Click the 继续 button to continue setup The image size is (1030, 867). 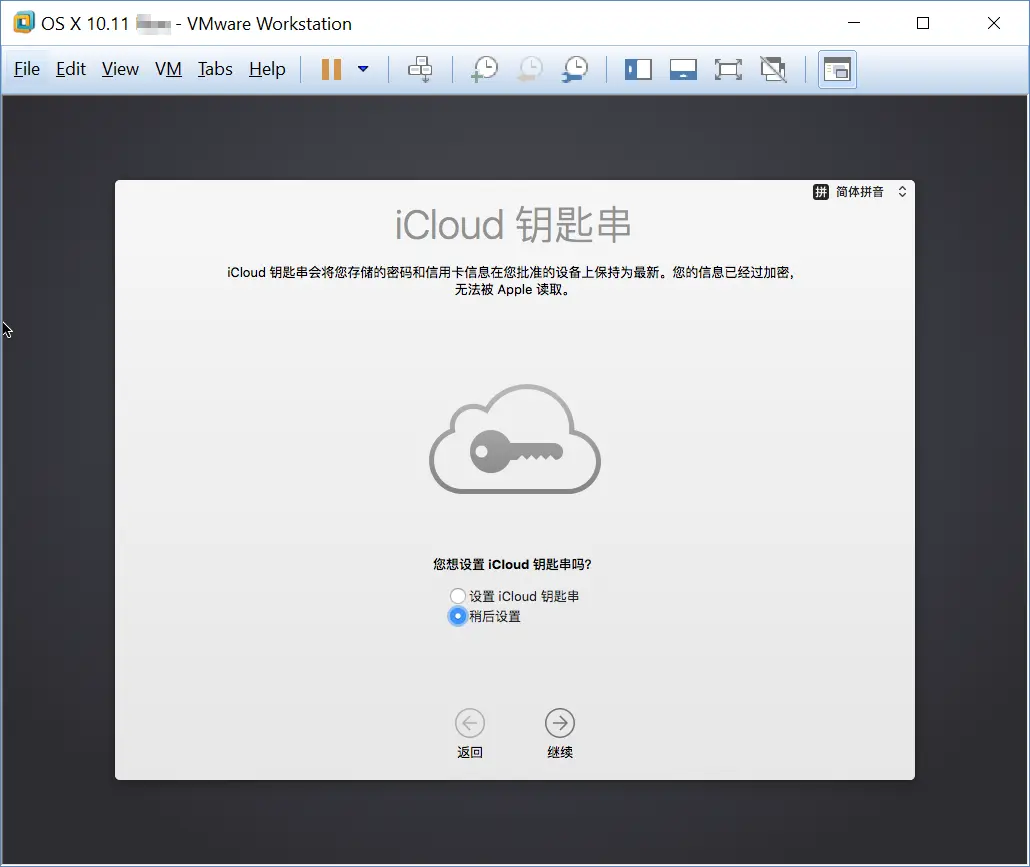coord(559,722)
